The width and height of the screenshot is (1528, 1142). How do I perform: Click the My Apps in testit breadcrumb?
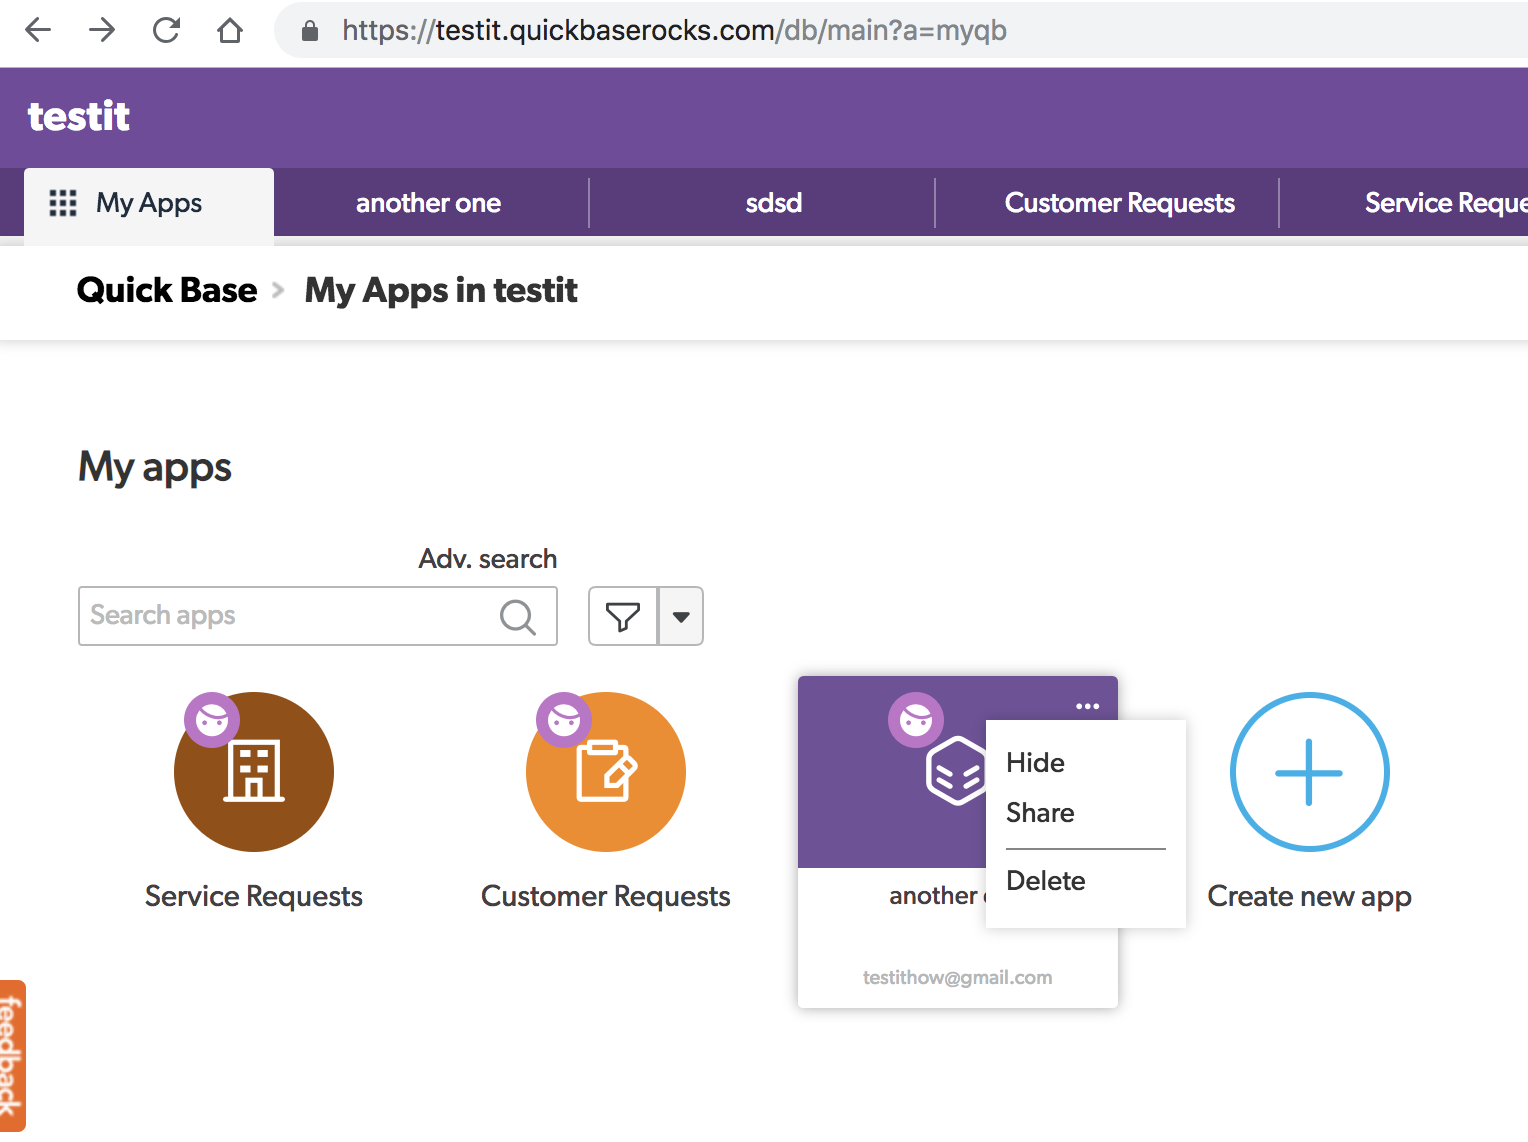point(441,291)
